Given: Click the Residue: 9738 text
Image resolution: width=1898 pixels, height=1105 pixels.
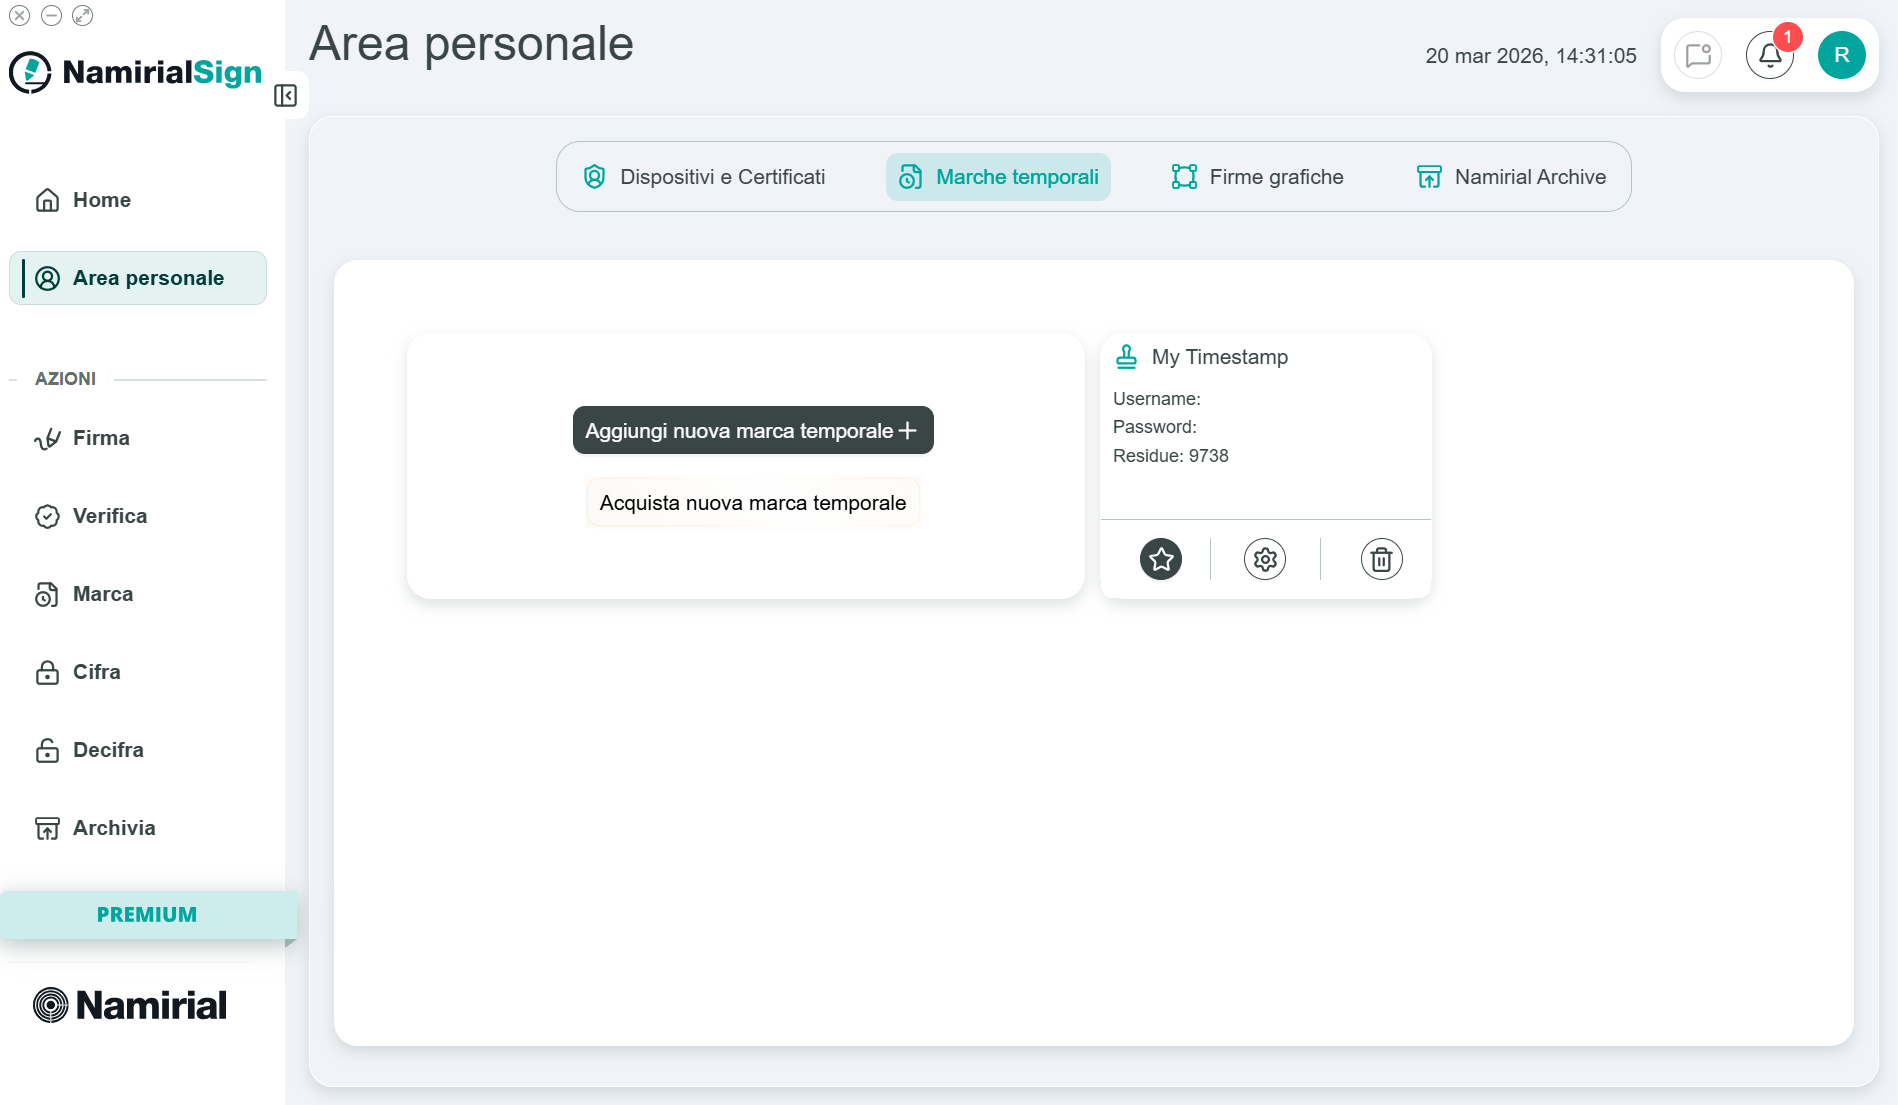Looking at the screenshot, I should pos(1171,456).
